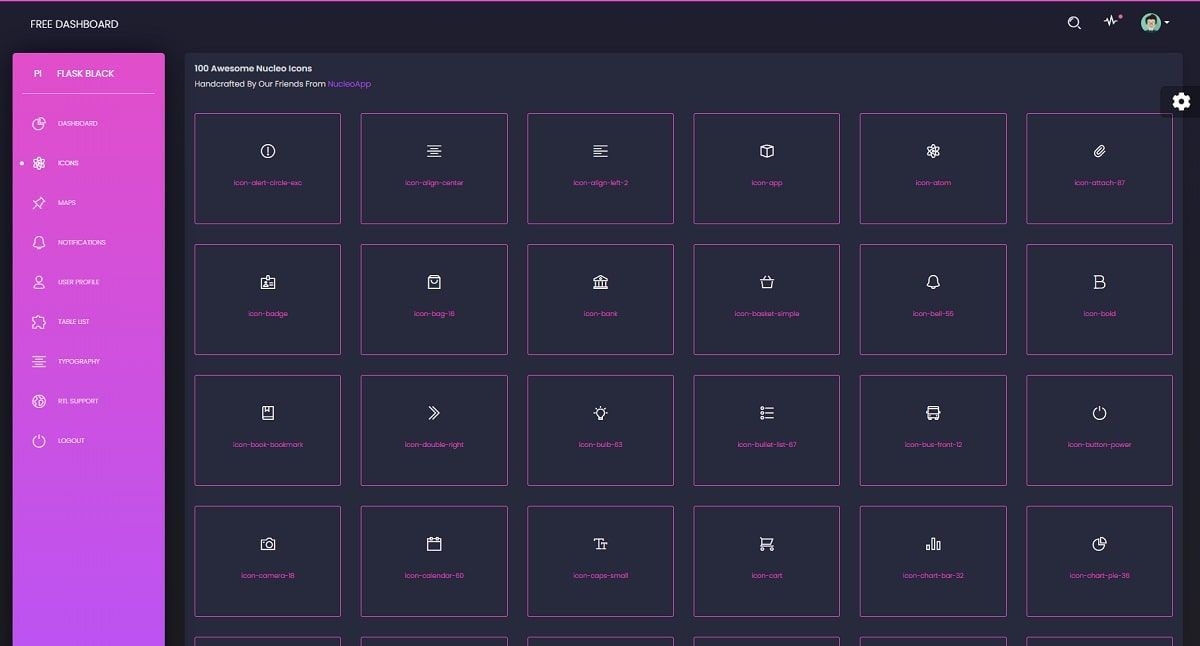Viewport: 1200px width, 646px height.
Task: Click the icon-attach-87 paperclip tile
Action: coord(1099,168)
